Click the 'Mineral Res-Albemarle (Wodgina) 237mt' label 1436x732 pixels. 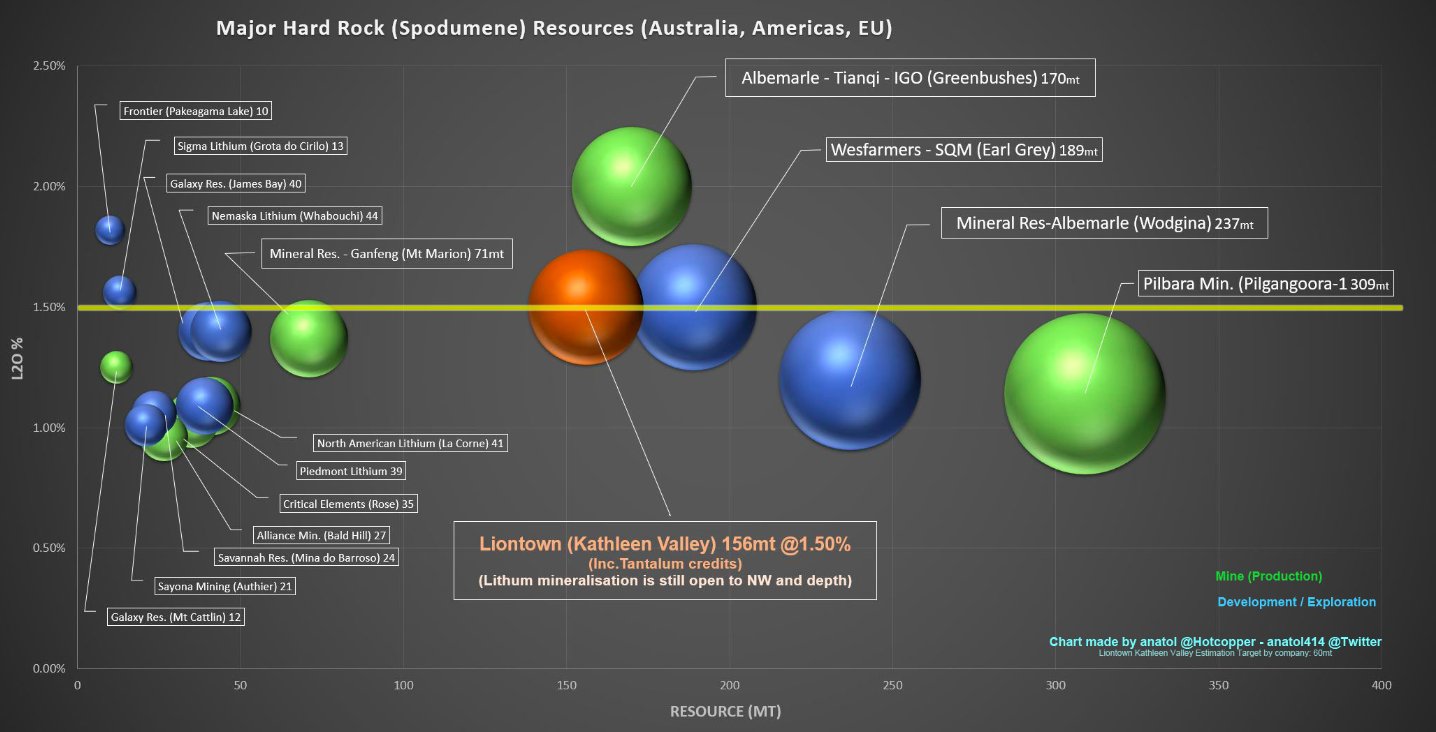click(x=1104, y=223)
